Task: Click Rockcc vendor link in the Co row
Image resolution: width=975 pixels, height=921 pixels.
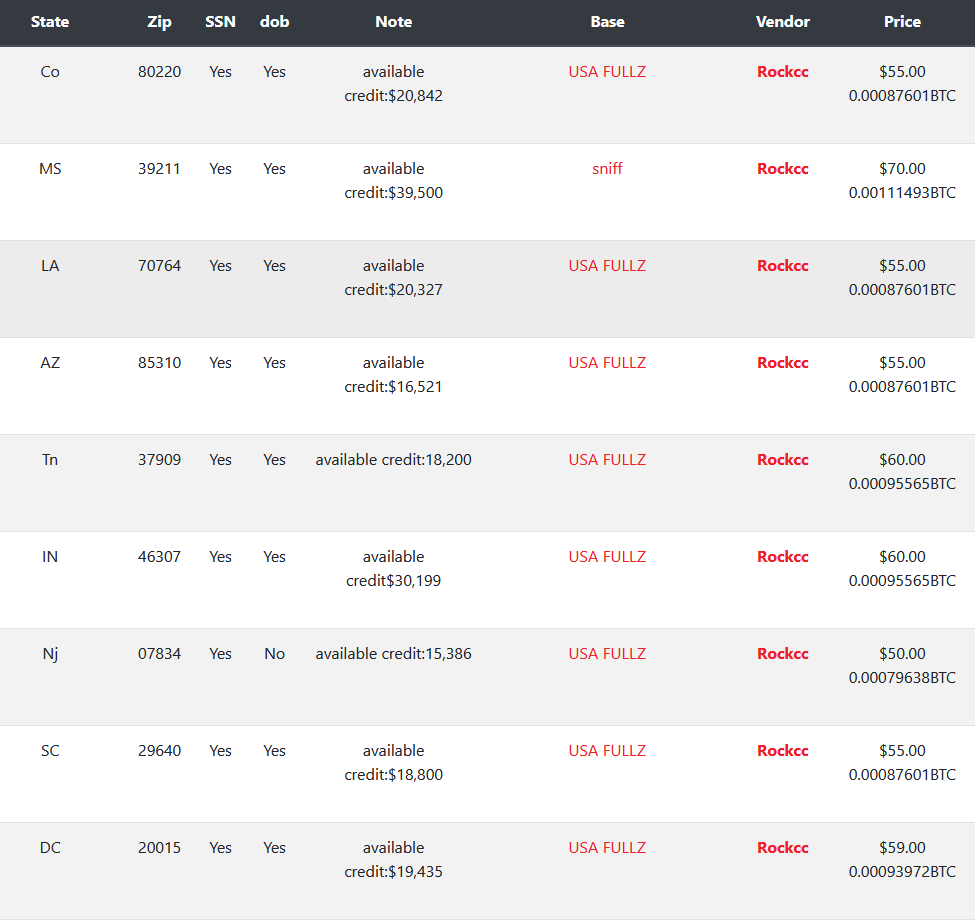Action: tap(783, 72)
